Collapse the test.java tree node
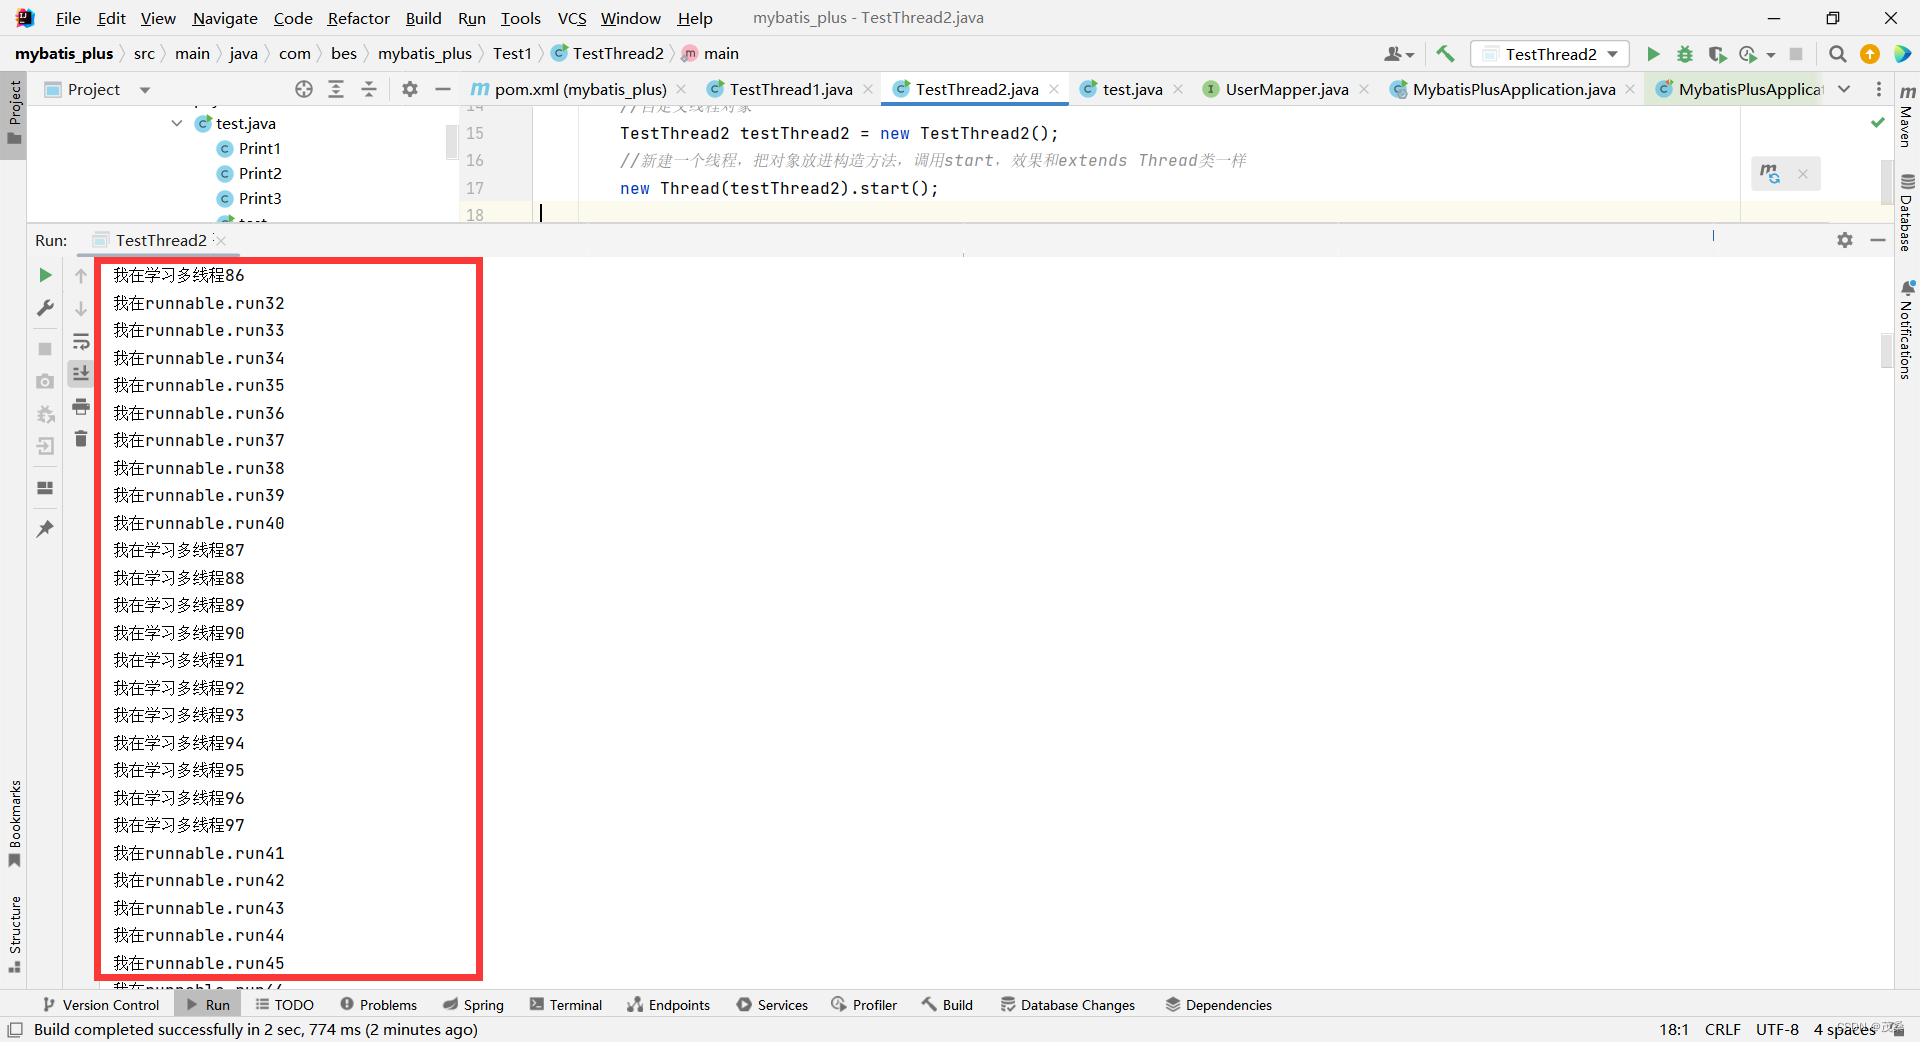Image resolution: width=1920 pixels, height=1042 pixels. (177, 123)
